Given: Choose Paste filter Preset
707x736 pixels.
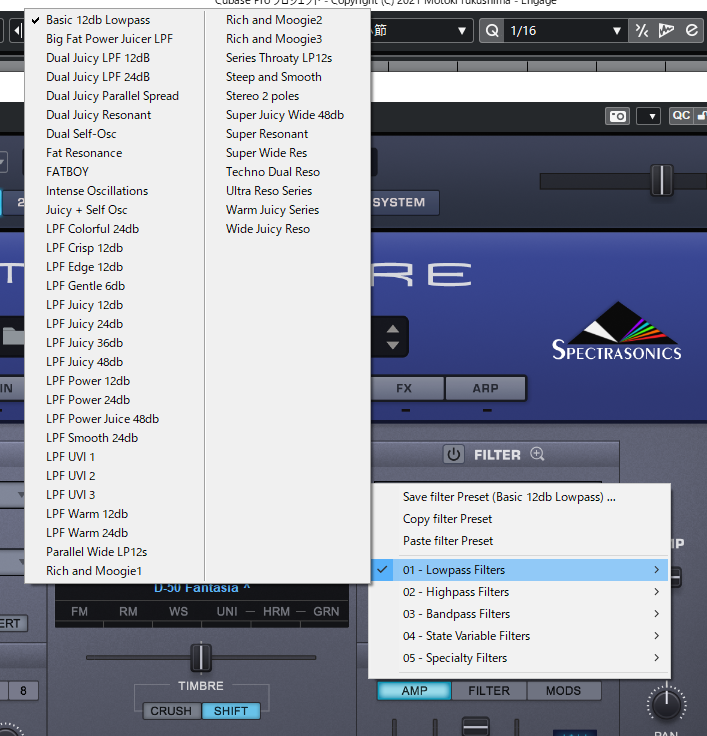Looking at the screenshot, I should pos(520,541).
